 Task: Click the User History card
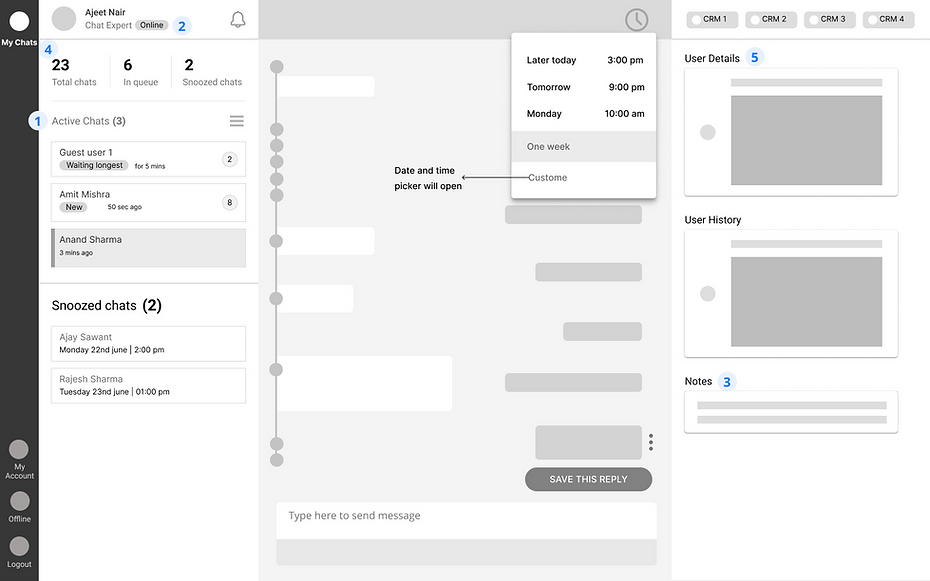click(x=791, y=293)
